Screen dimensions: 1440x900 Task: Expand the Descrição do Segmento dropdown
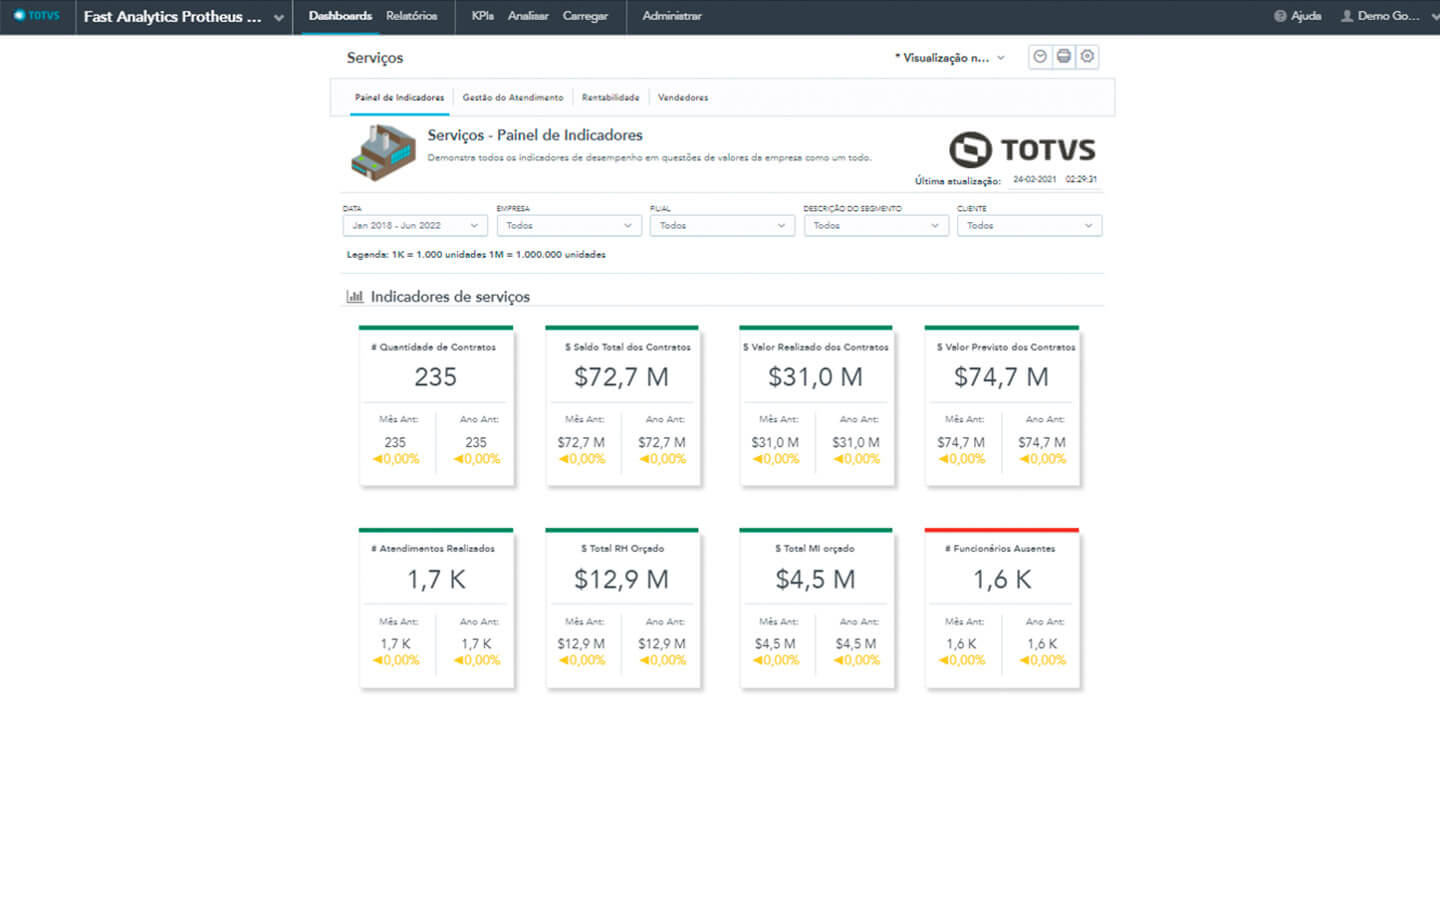pos(875,226)
